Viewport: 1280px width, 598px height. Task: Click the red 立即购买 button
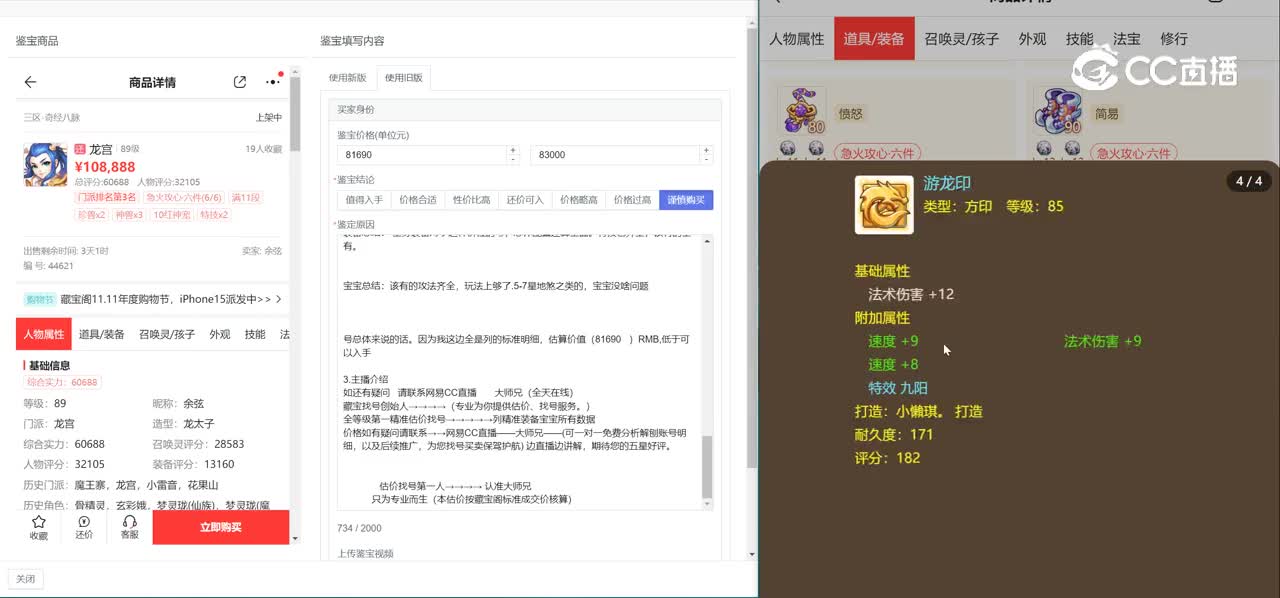220,527
